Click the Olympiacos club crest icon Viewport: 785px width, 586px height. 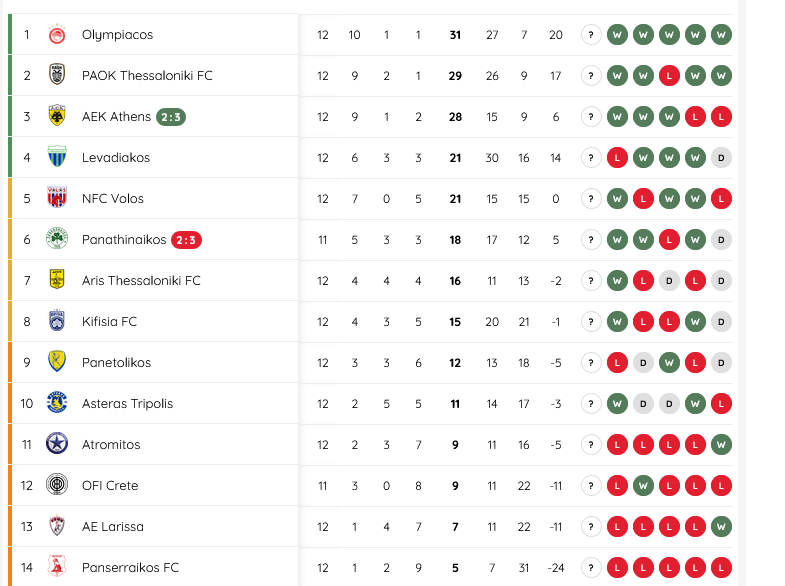(57, 35)
